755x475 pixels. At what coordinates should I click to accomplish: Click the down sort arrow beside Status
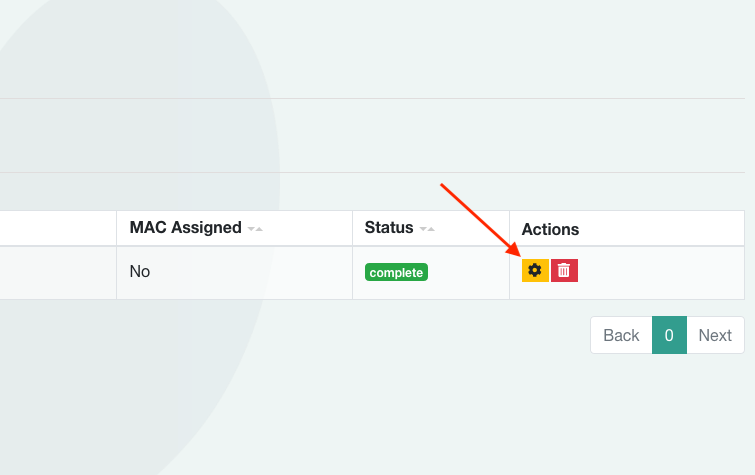tap(422, 229)
